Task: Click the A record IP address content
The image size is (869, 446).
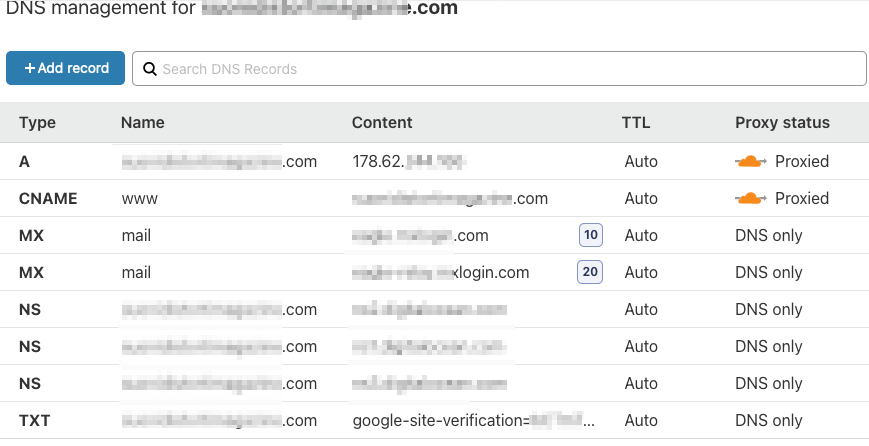Action: pos(410,161)
